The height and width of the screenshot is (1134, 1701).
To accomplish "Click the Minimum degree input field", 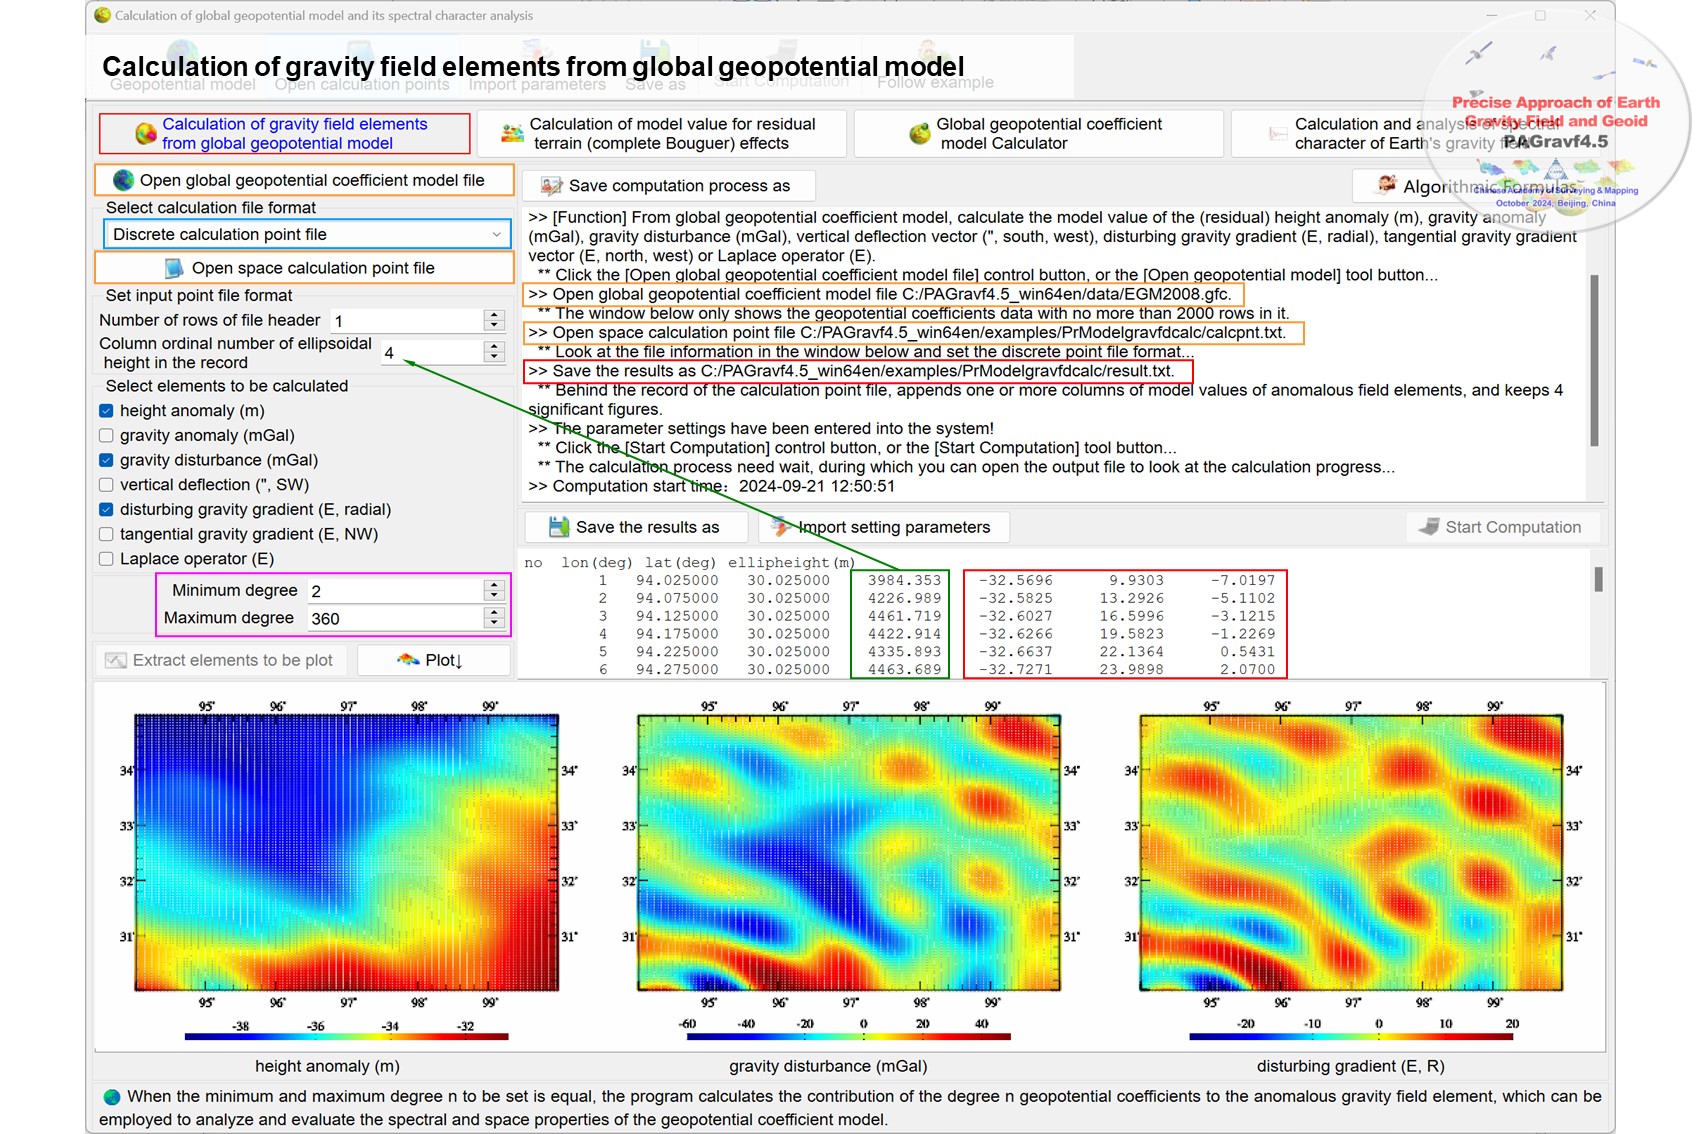I will tap(394, 591).
